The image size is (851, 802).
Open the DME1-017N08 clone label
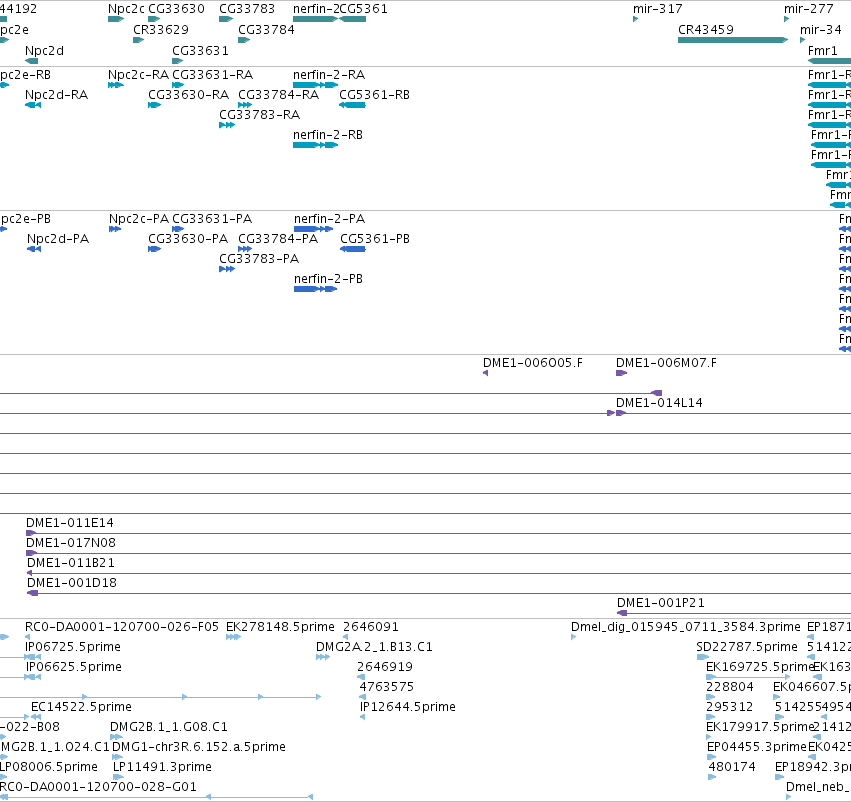tap(71, 543)
